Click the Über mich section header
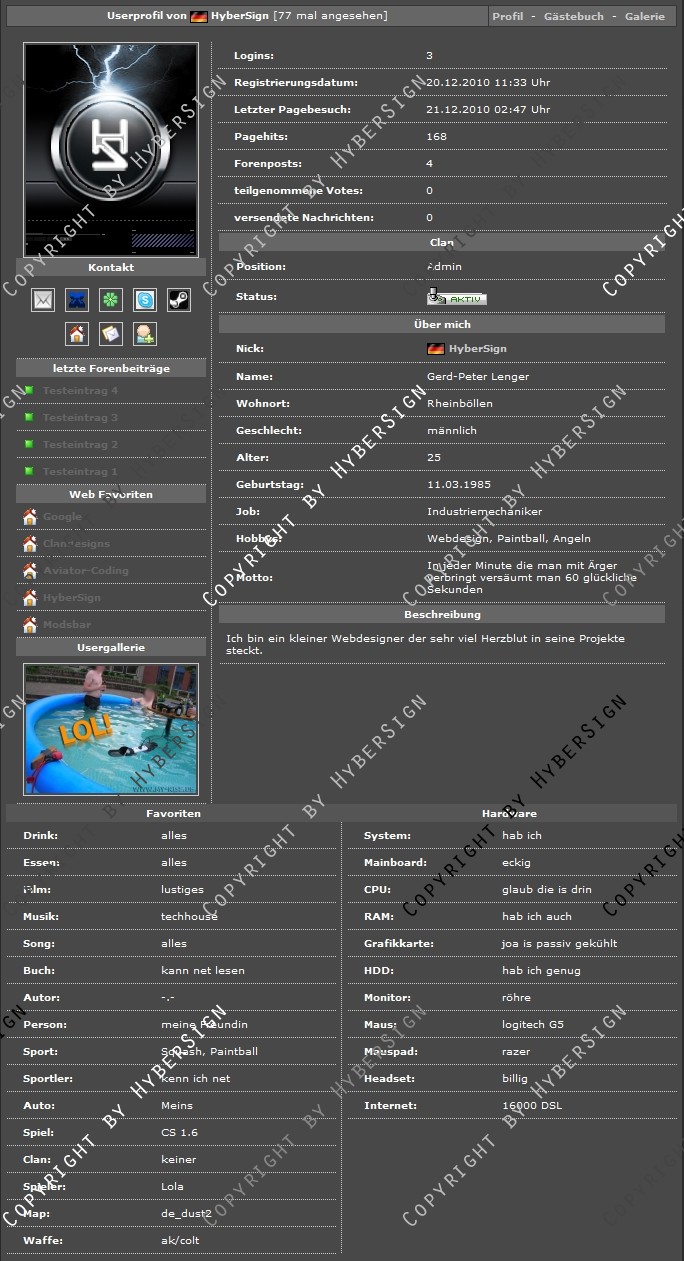 (442, 324)
